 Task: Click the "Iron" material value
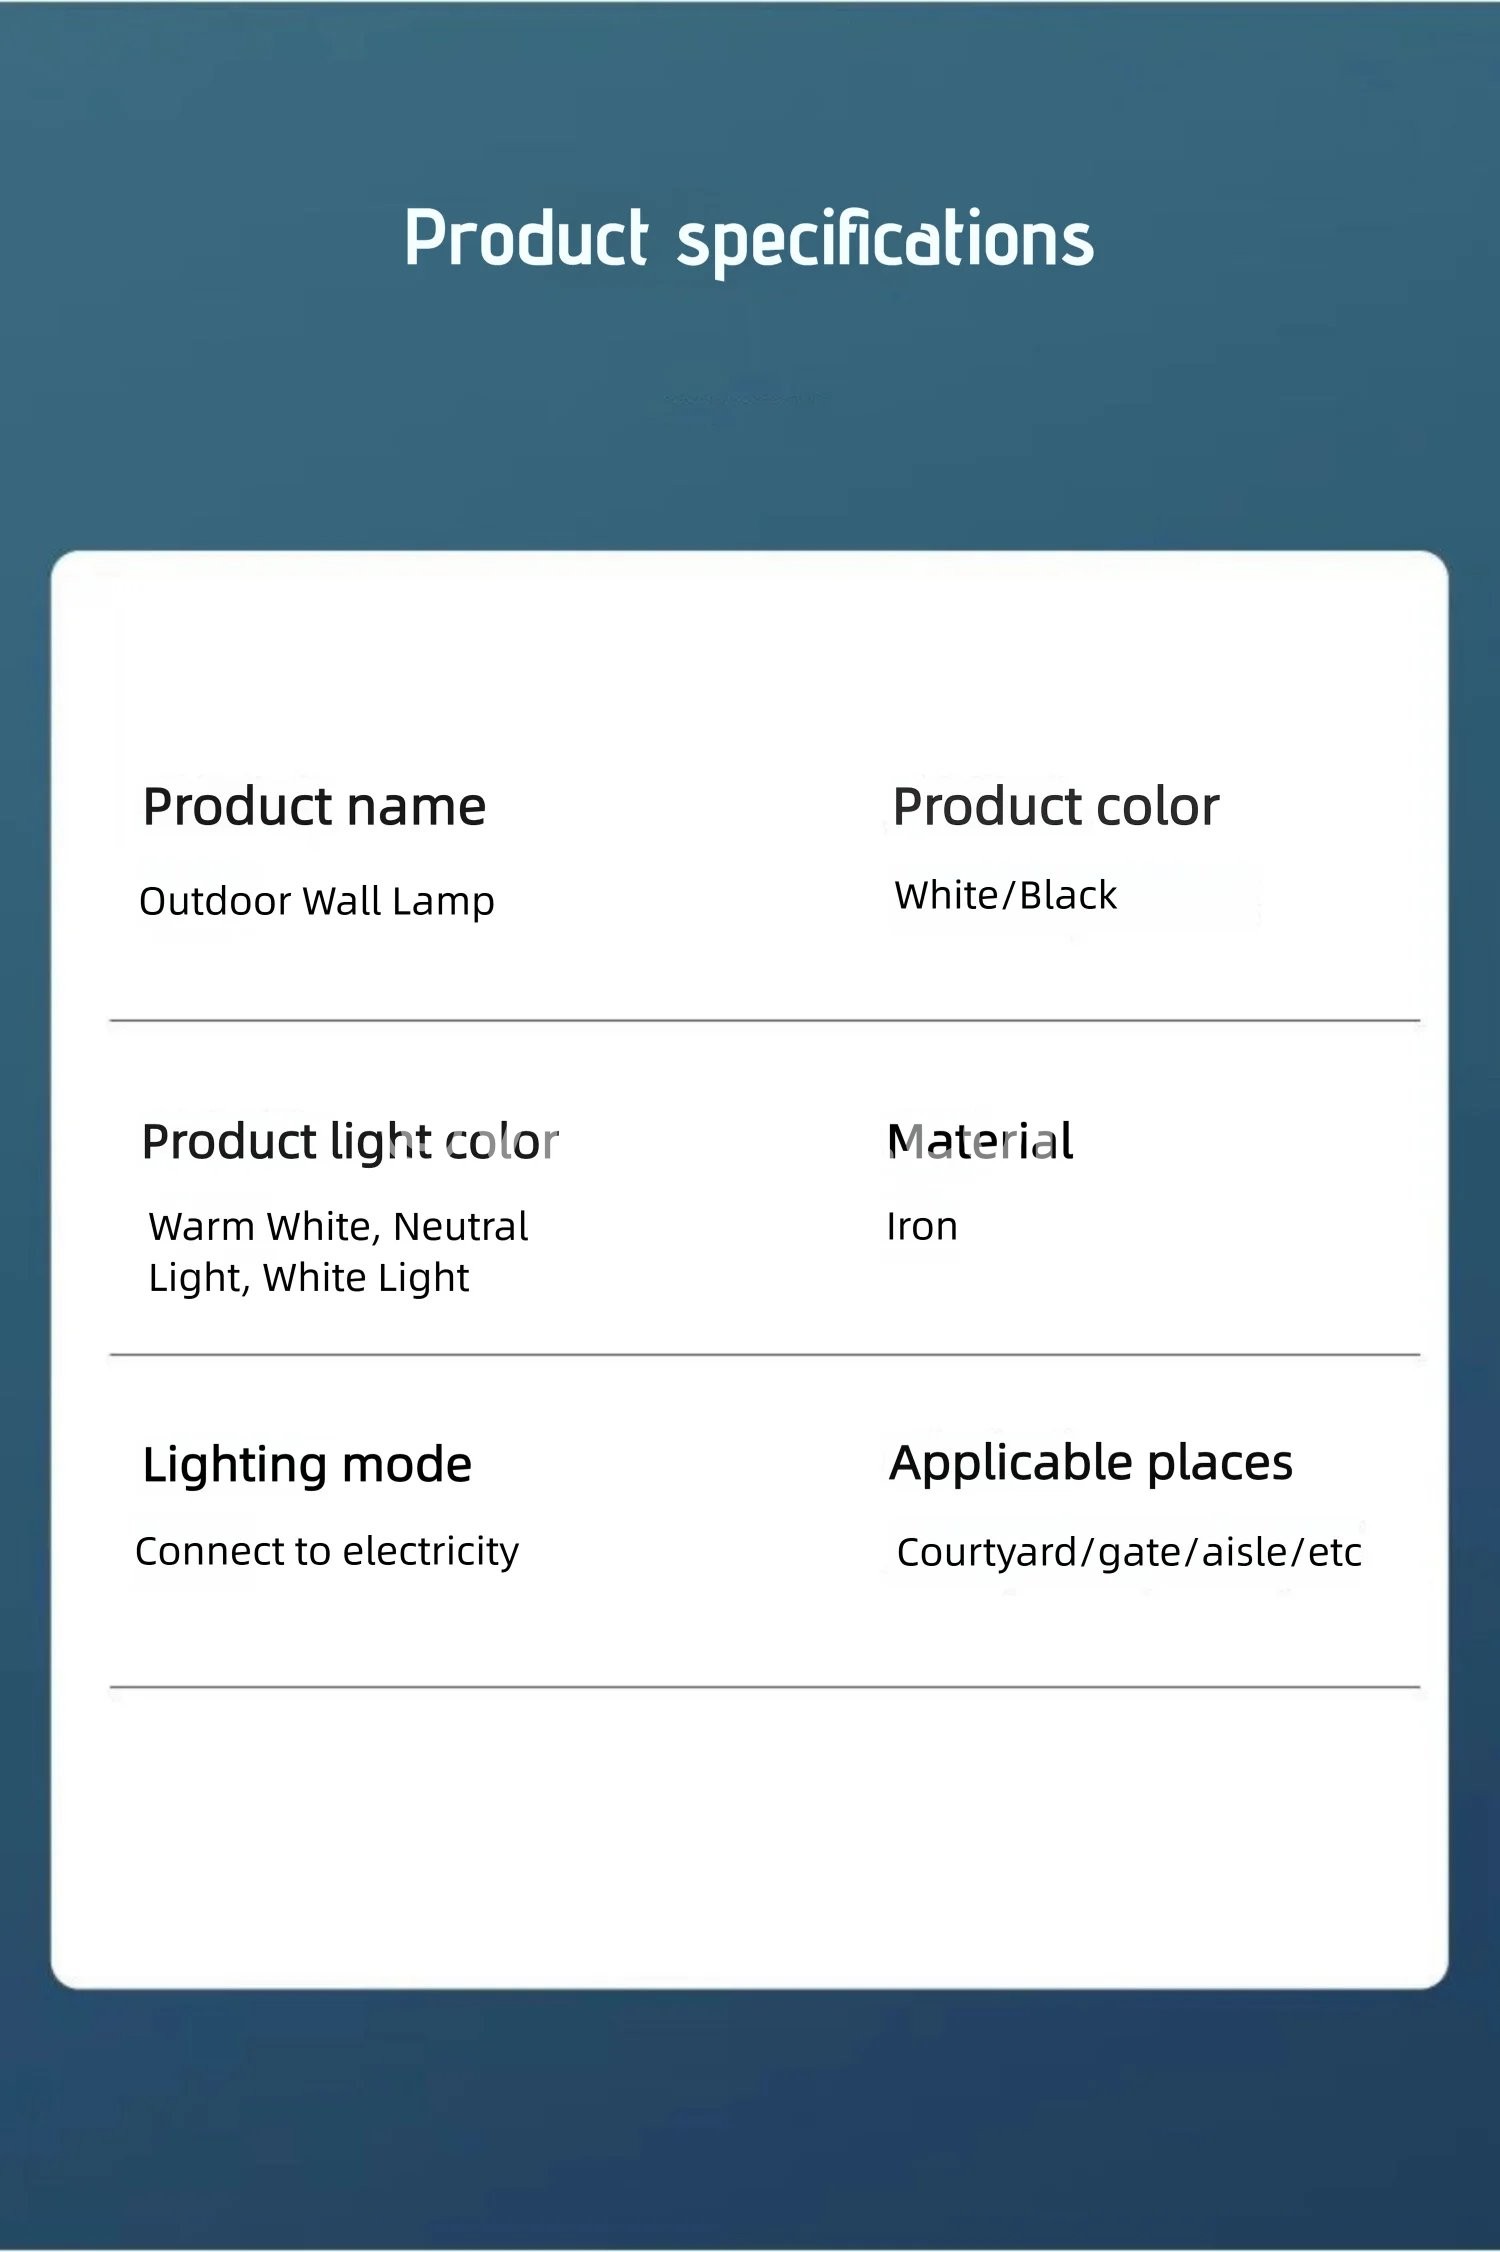click(x=922, y=1226)
